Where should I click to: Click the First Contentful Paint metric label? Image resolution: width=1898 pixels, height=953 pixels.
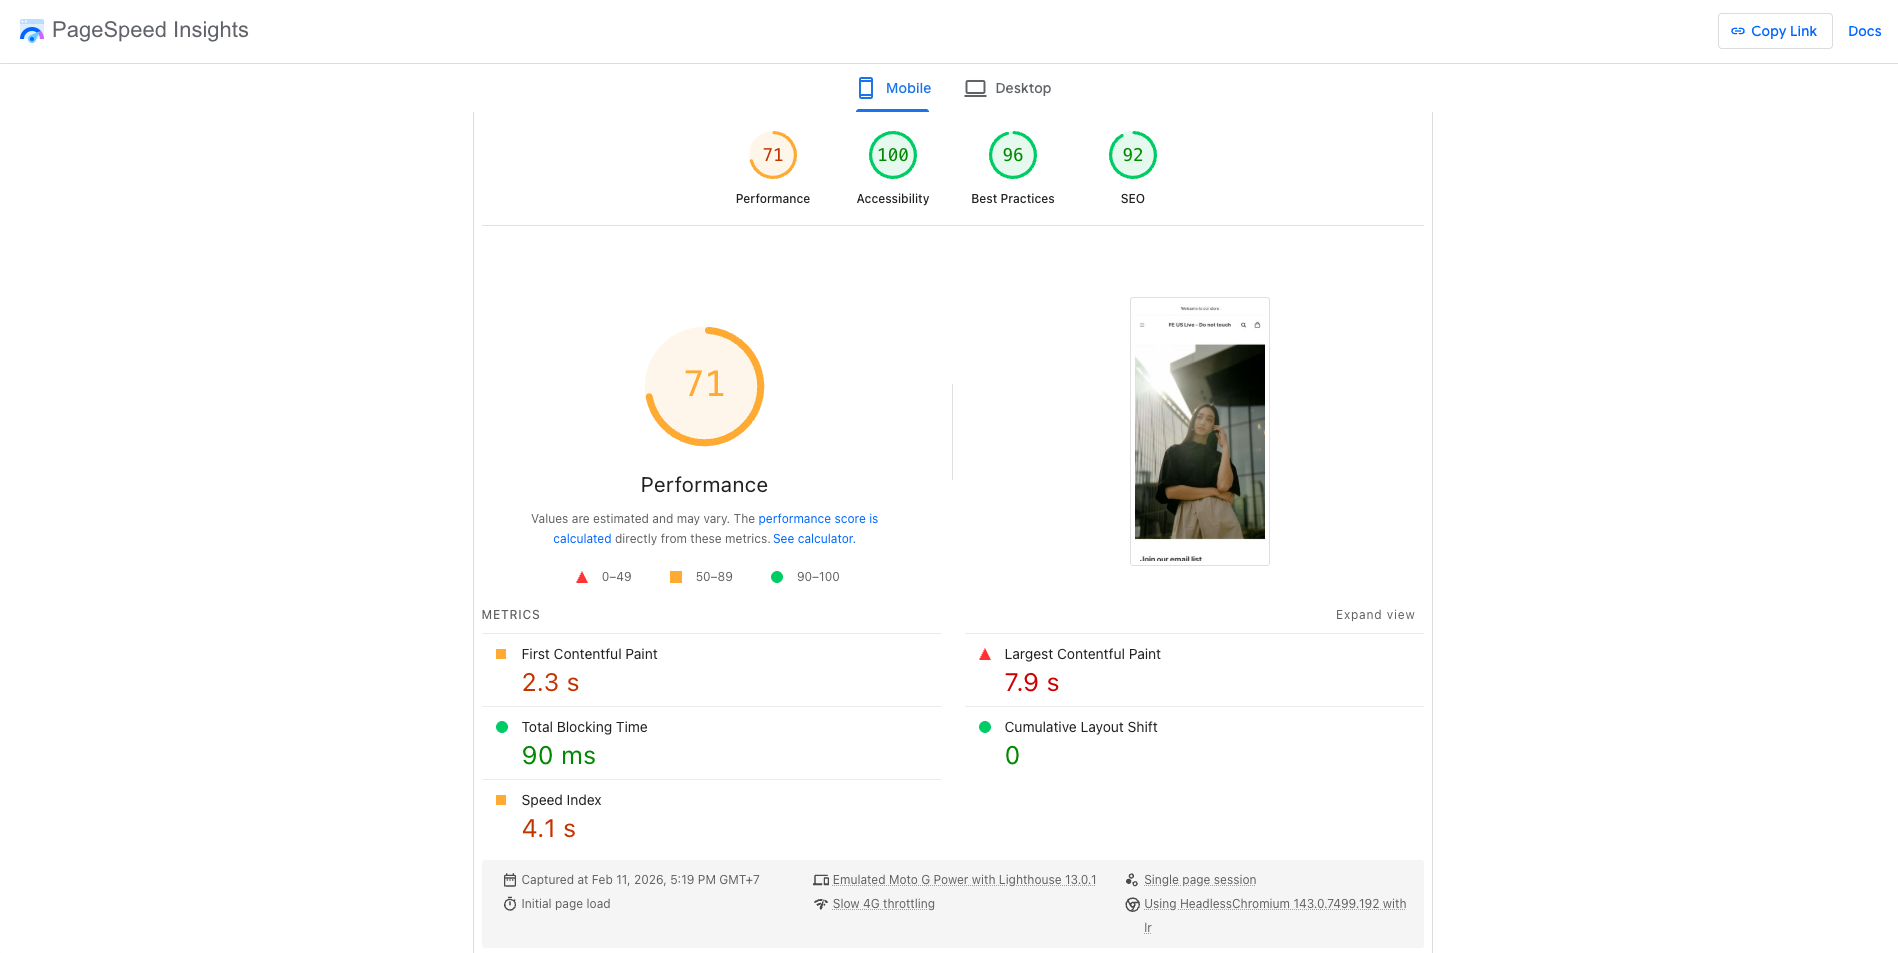tap(589, 654)
